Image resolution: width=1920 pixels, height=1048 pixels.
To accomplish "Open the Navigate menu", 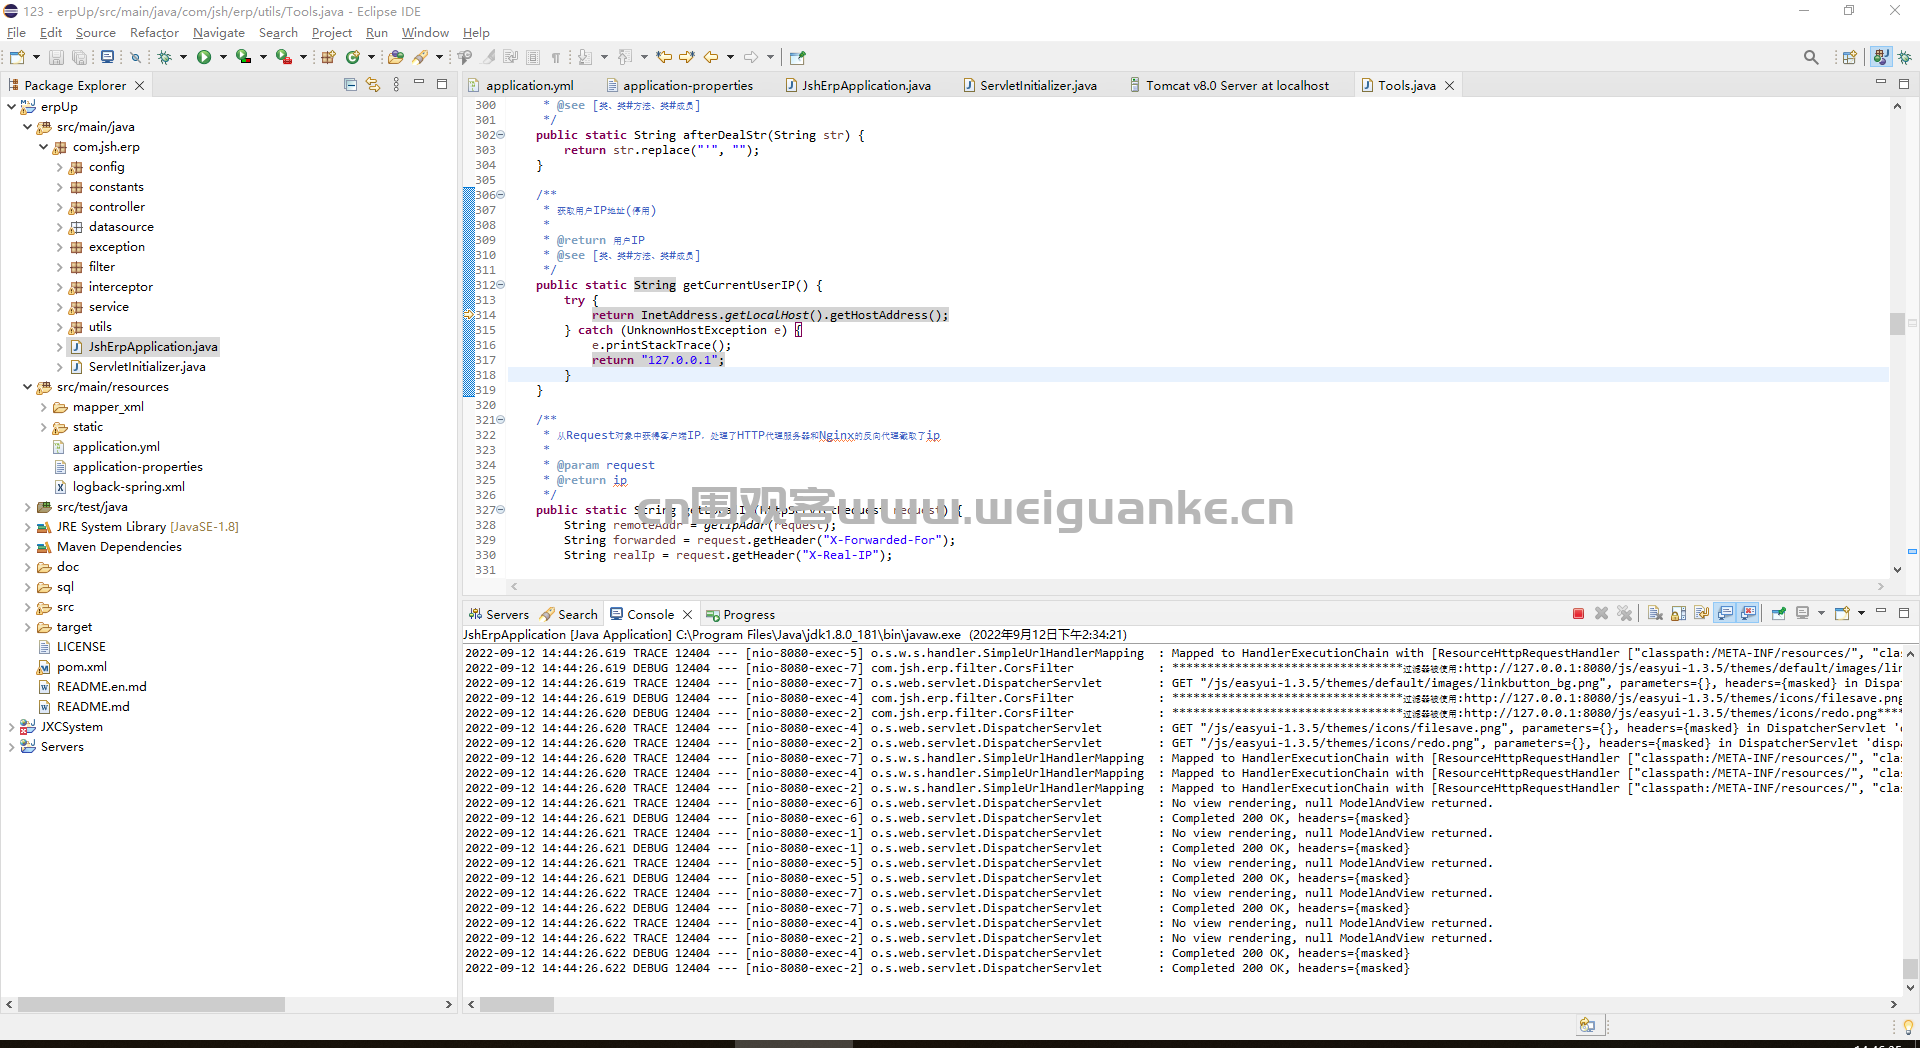I will pos(218,33).
